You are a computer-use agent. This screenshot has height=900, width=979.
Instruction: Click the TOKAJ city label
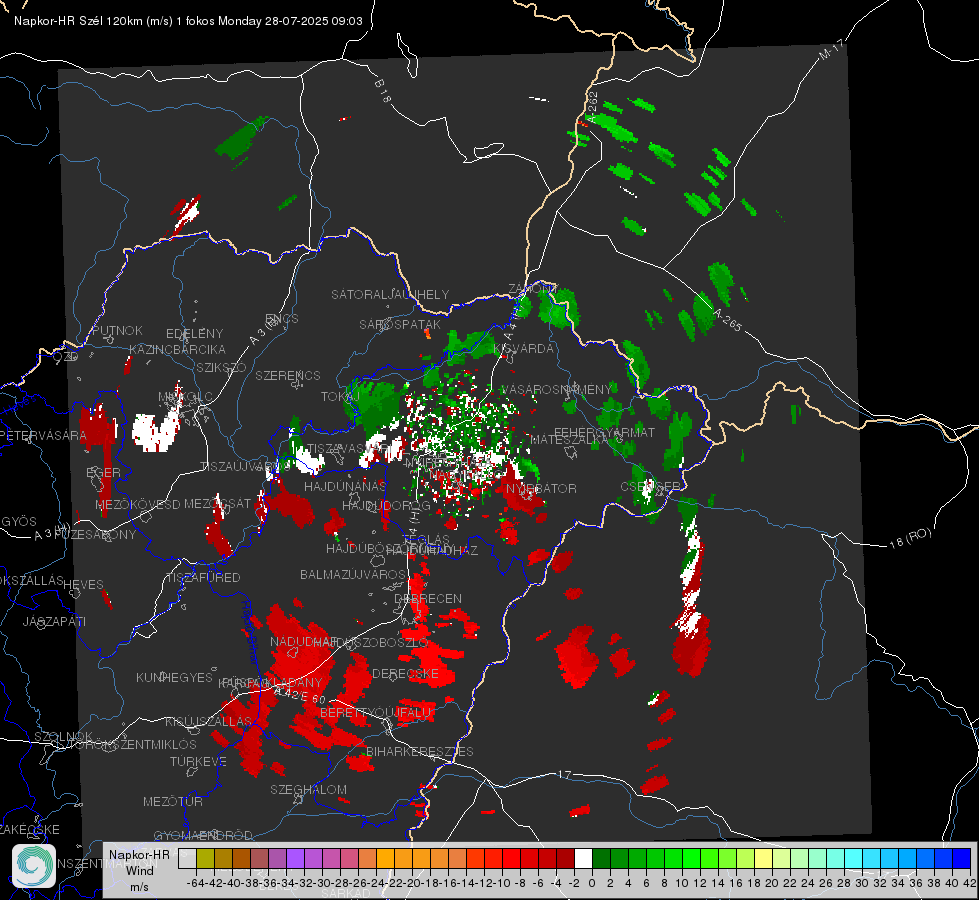[340, 397]
